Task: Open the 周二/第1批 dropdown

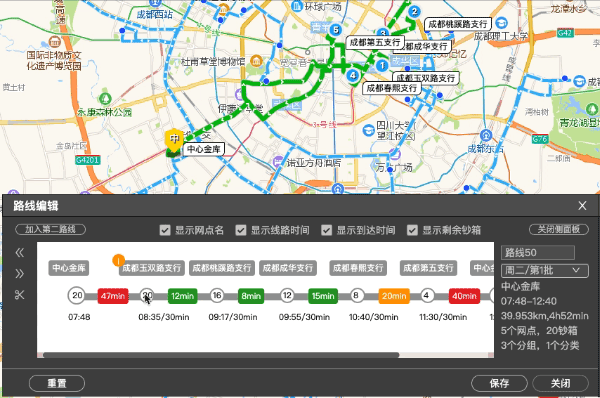Action: (545, 271)
